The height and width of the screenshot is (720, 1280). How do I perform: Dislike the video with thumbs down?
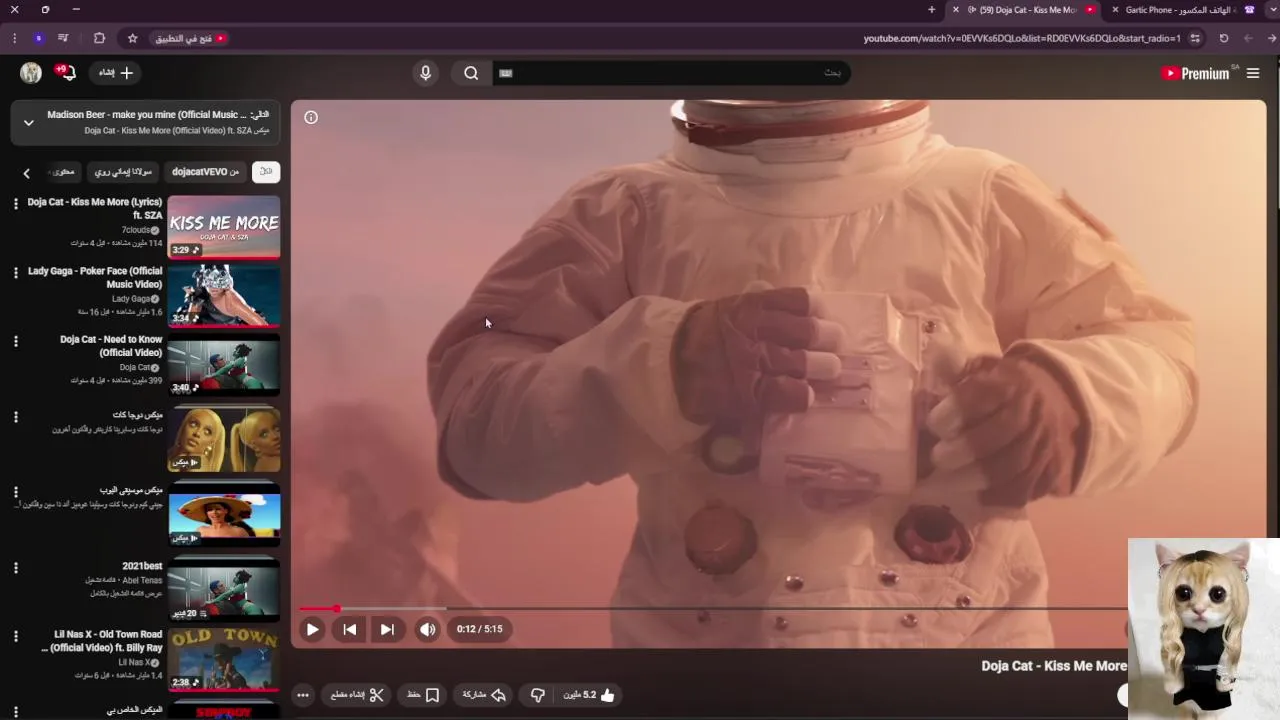click(x=537, y=695)
